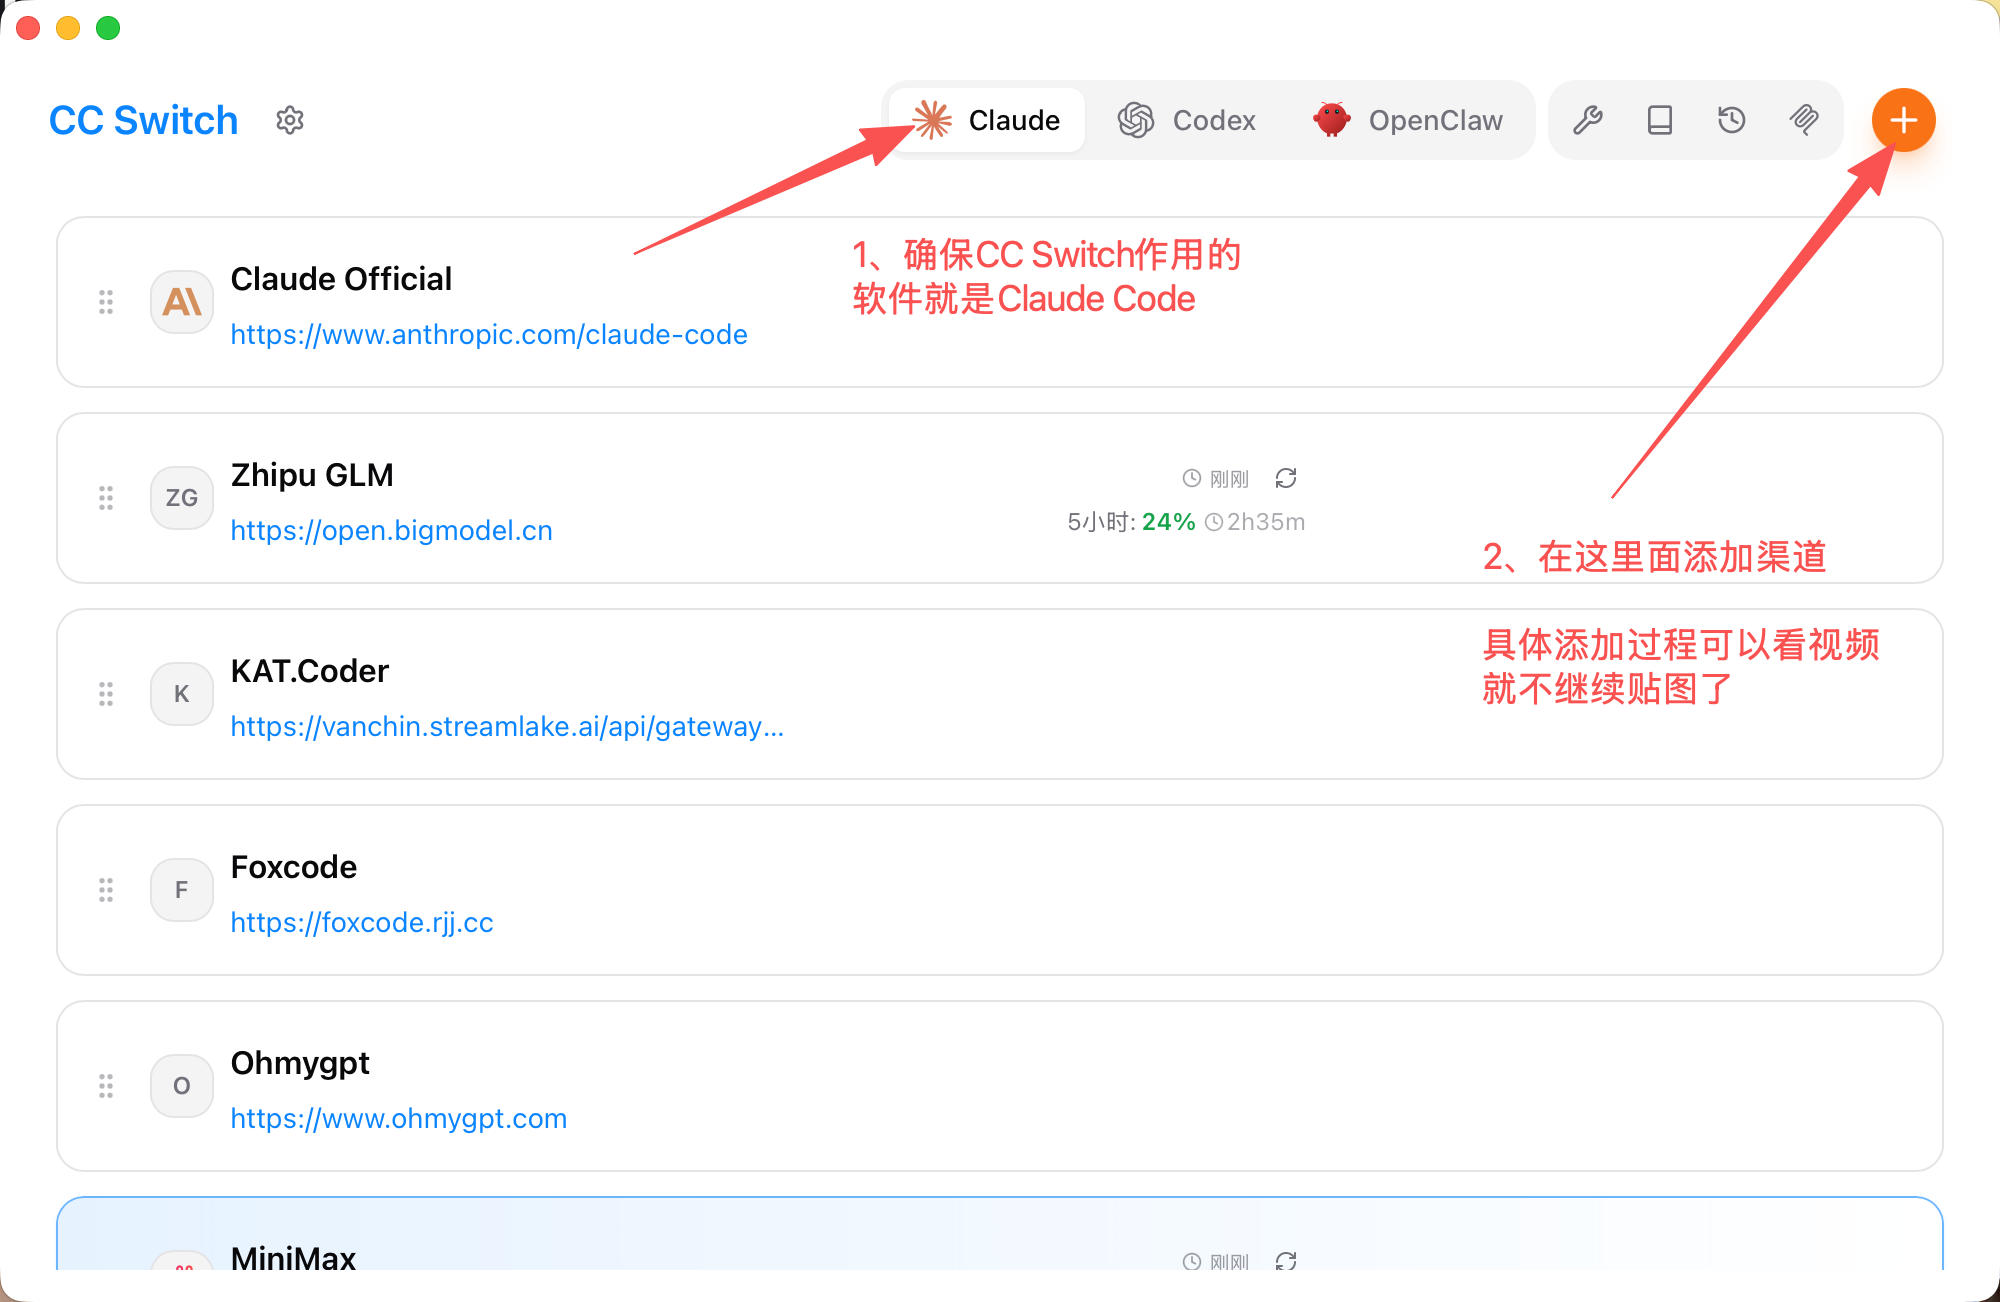Open the www.ohmygpt.com link
Viewport: 2000px width, 1302px height.
pos(399,1118)
